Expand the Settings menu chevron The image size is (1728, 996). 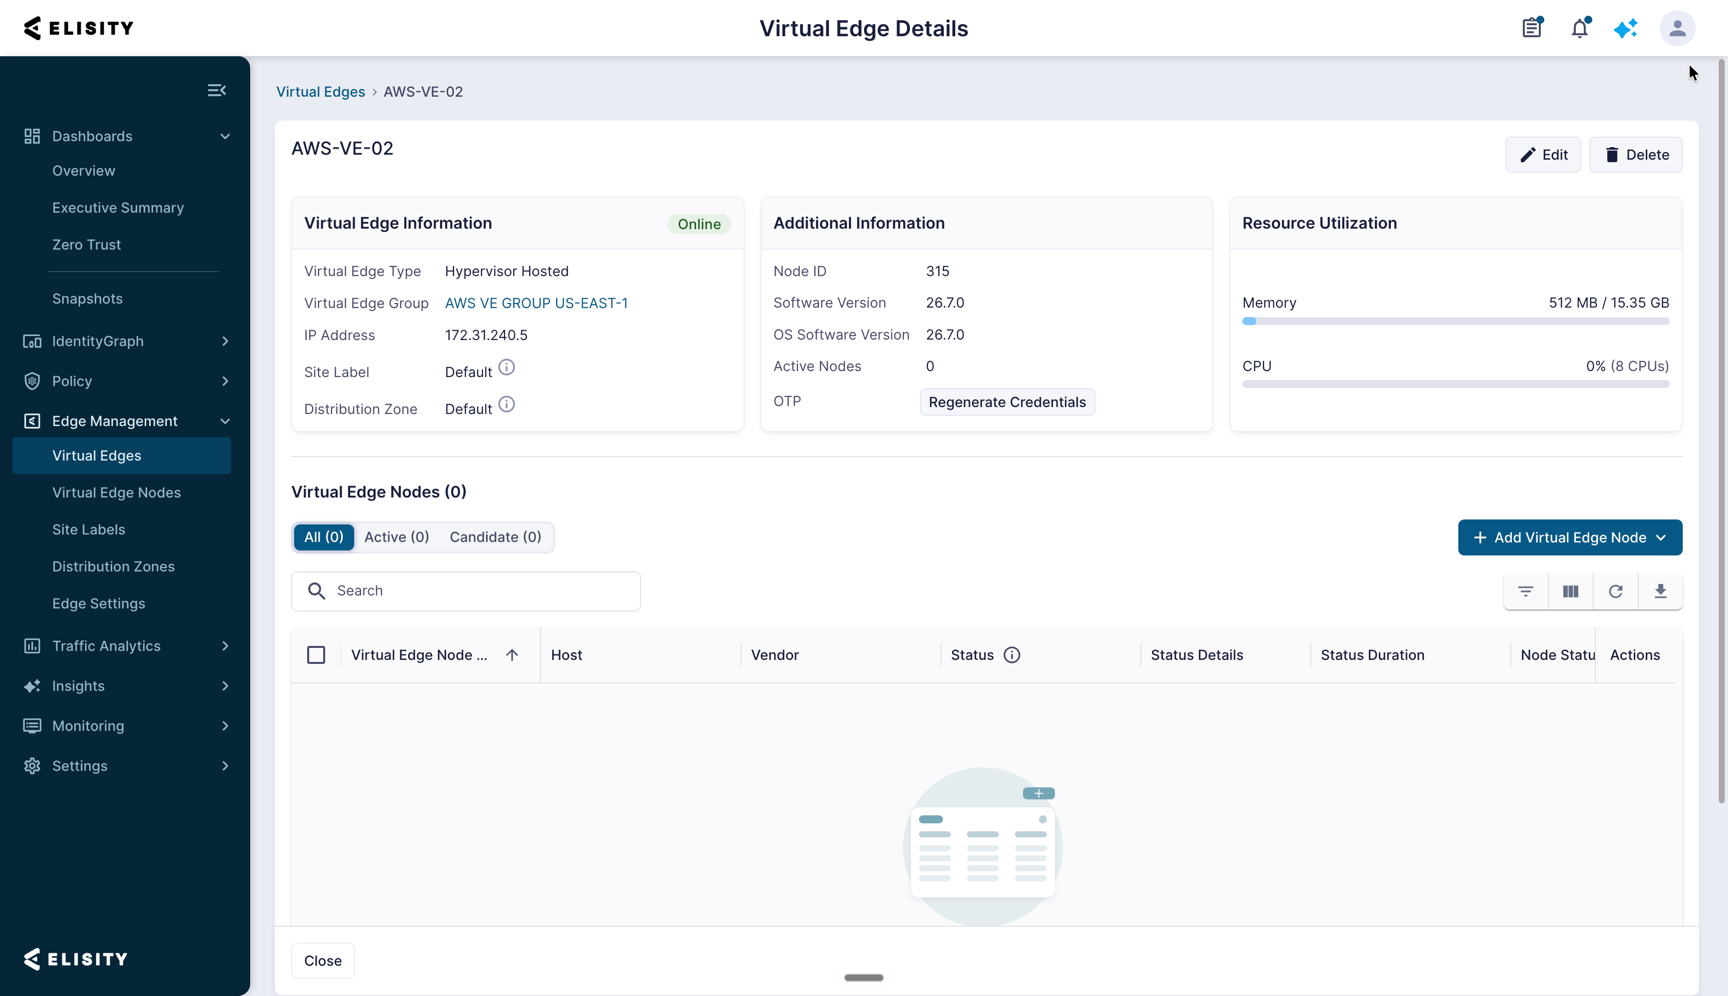tap(225, 766)
